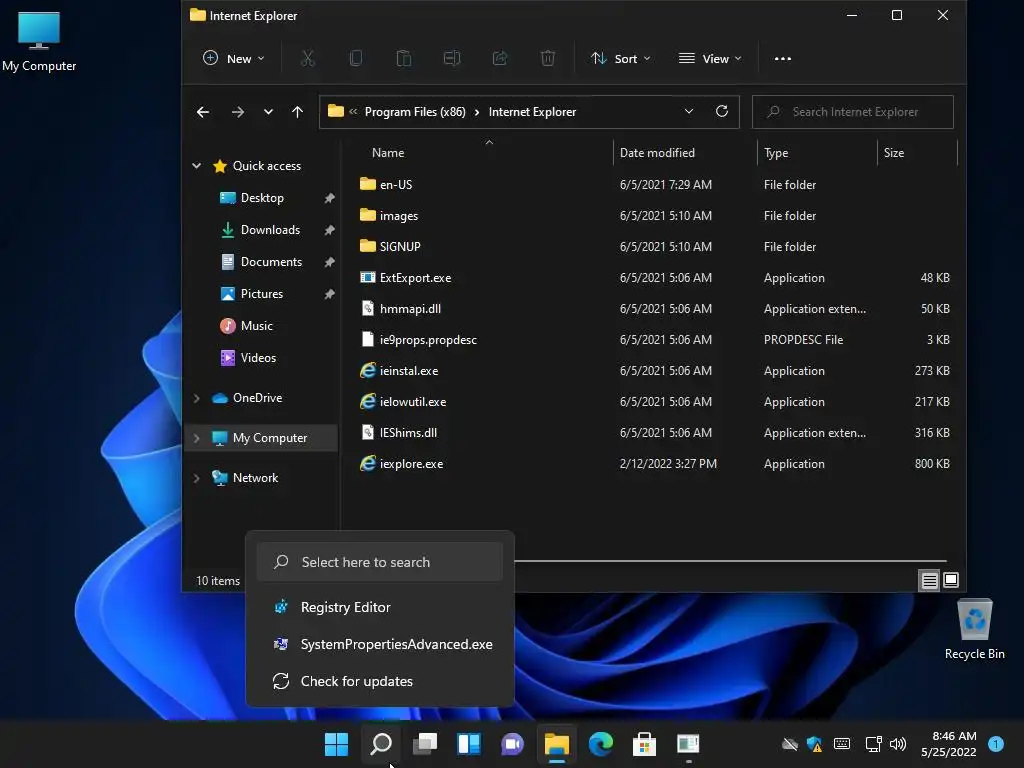
Task: Open the See more ellipsis menu
Action: [782, 59]
